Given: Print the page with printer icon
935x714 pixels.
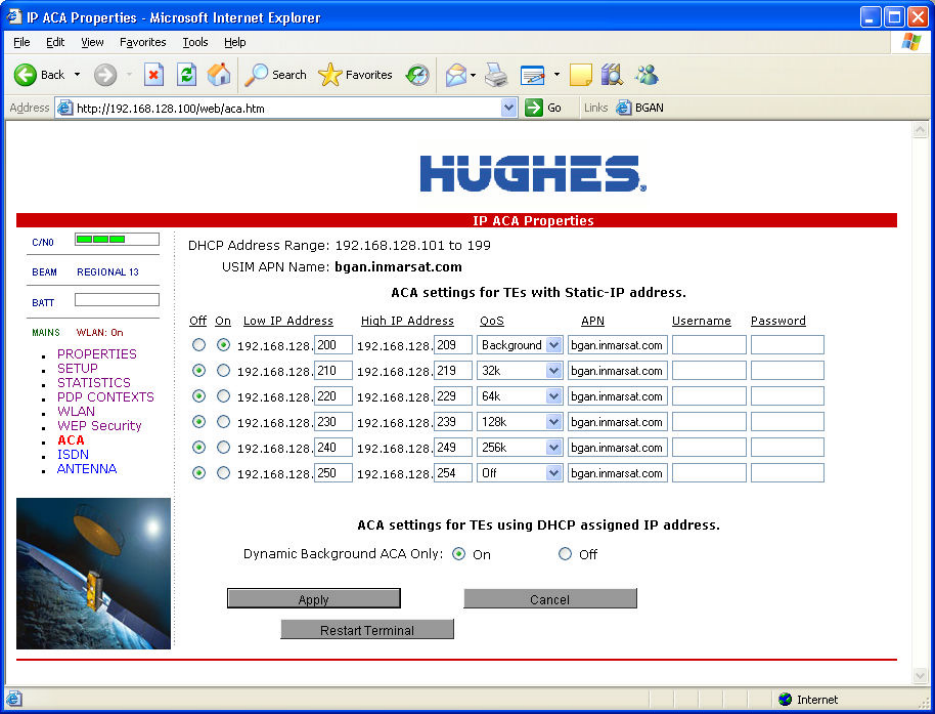Looking at the screenshot, I should coord(496,75).
